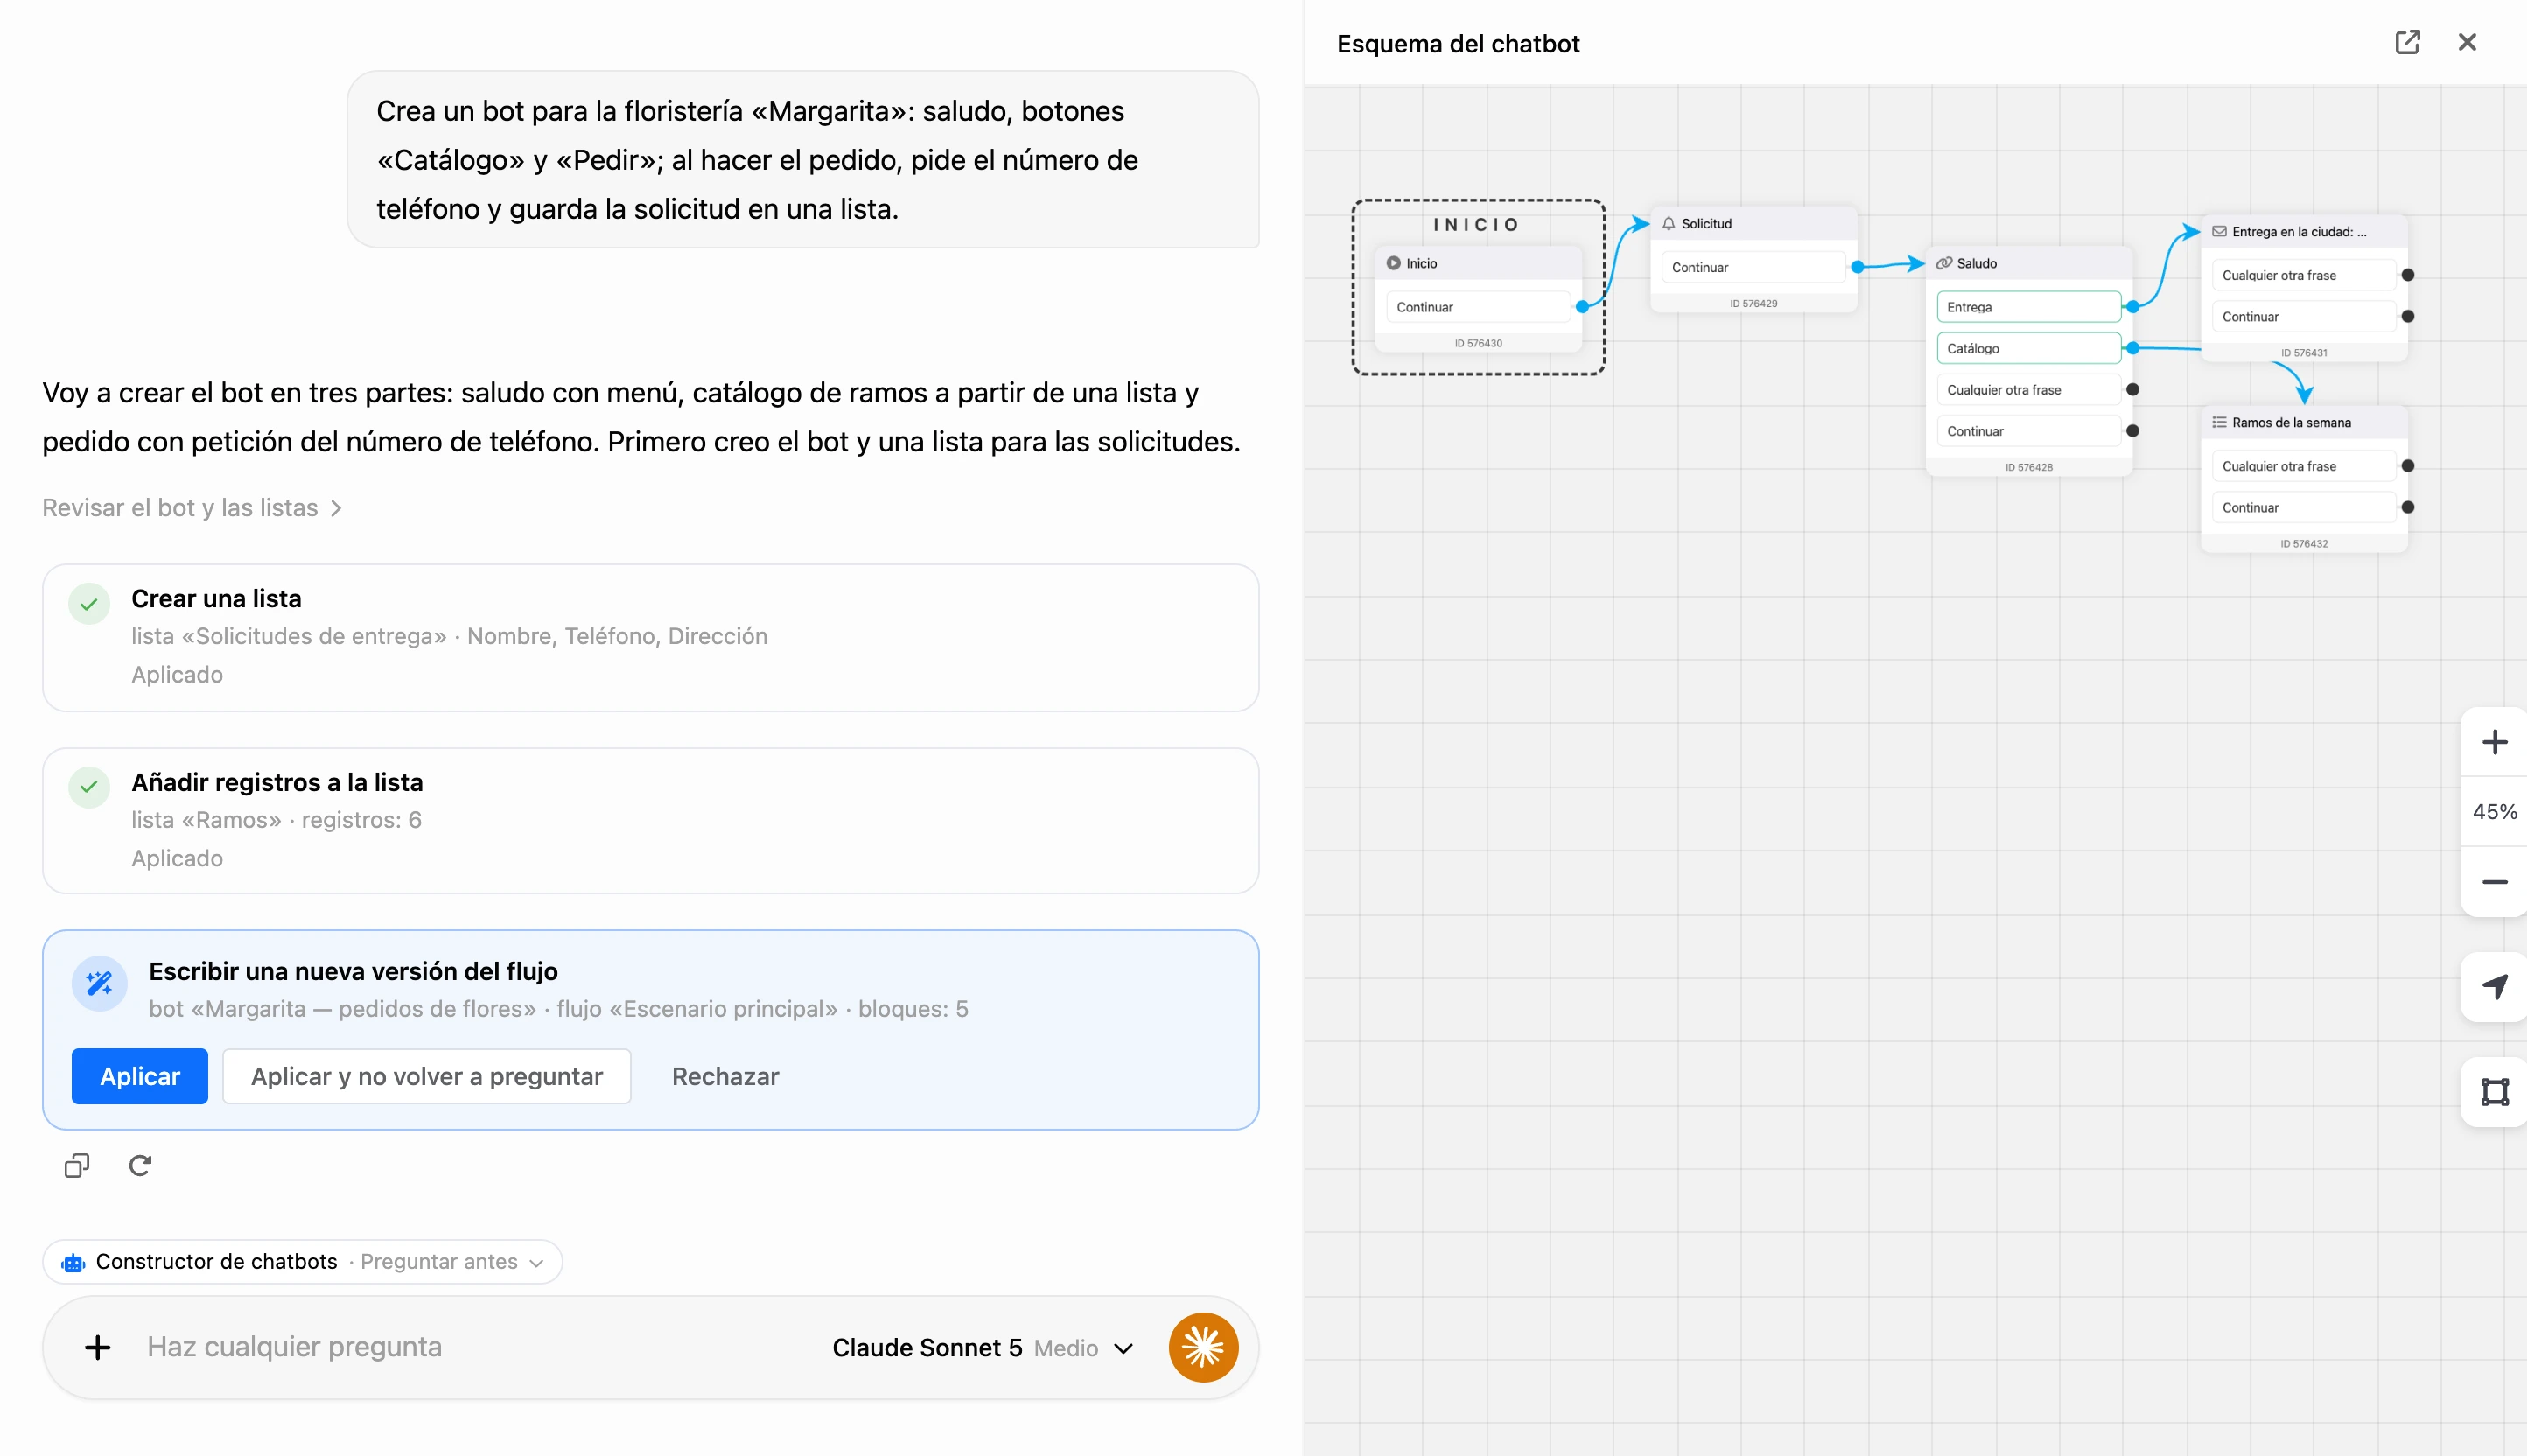Zoom out of the flow canvas

[x=2494, y=882]
